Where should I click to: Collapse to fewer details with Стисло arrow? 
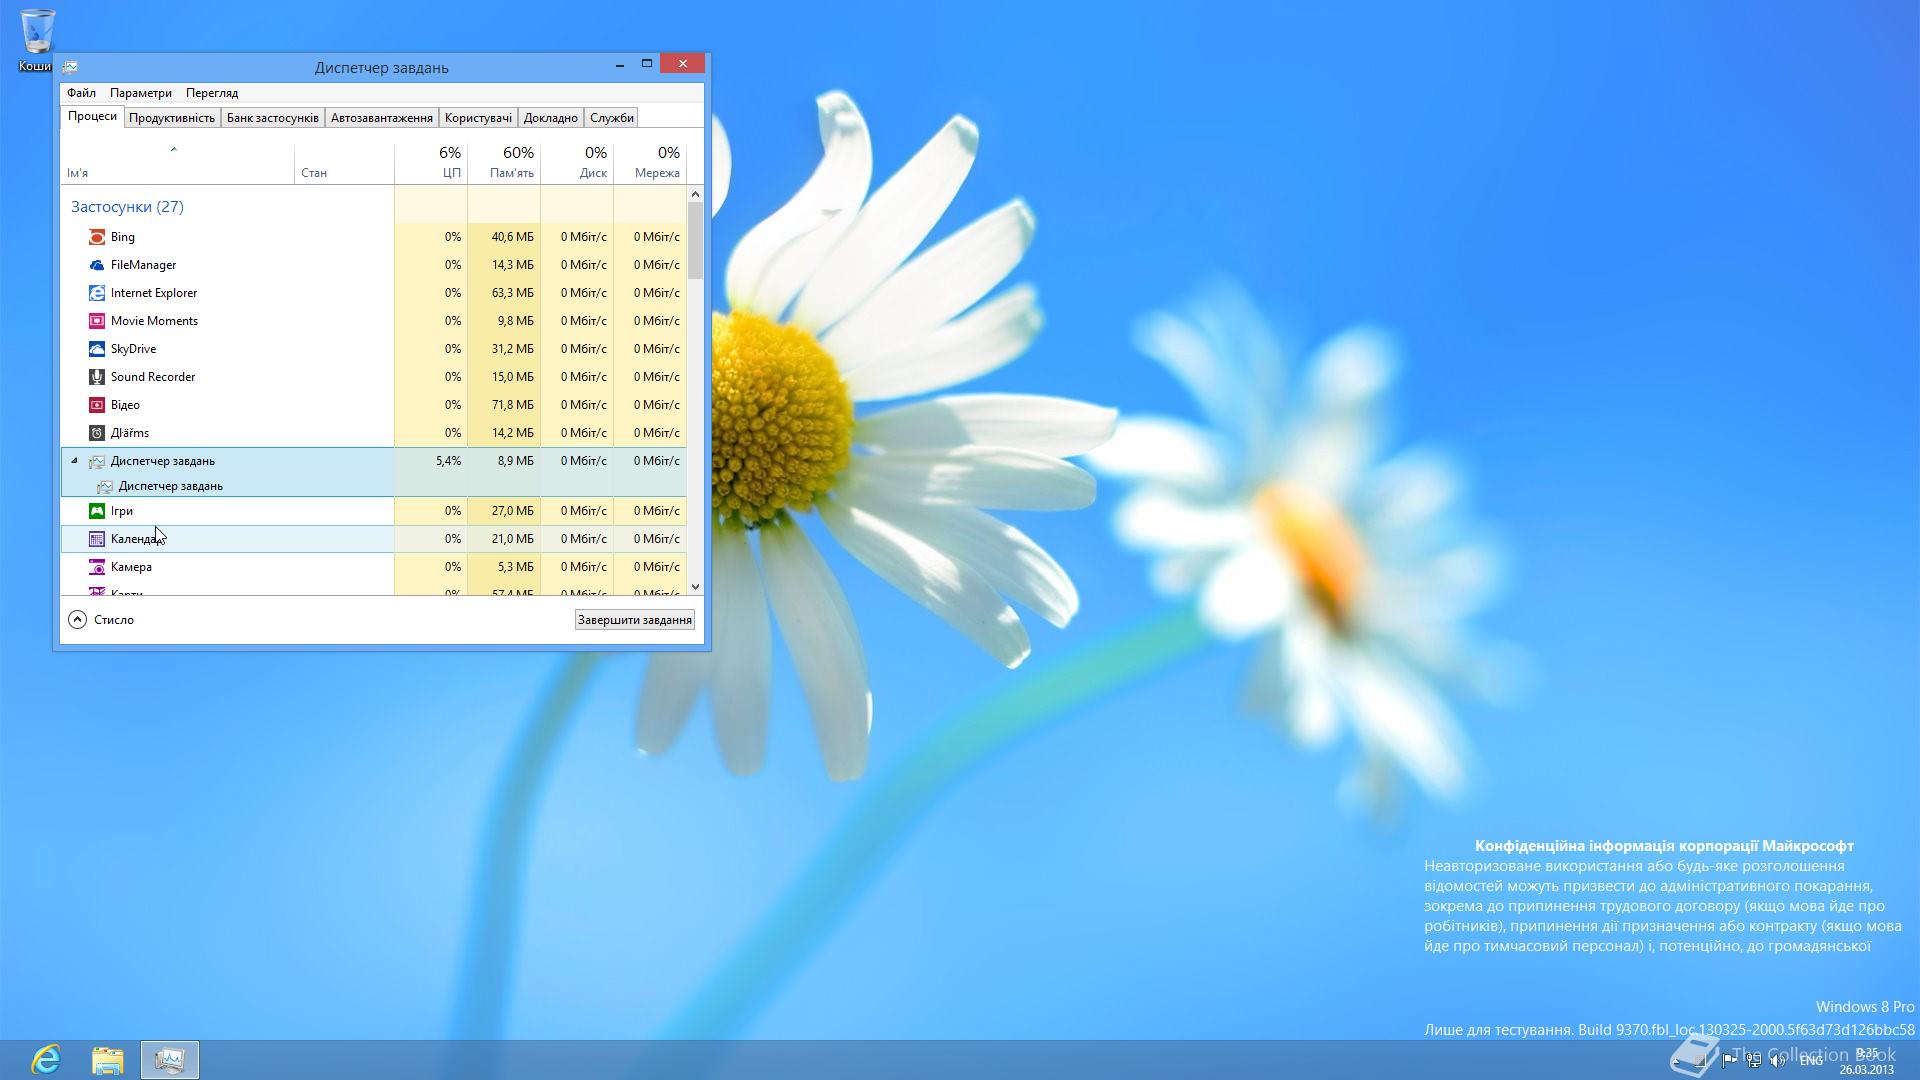[x=77, y=620]
